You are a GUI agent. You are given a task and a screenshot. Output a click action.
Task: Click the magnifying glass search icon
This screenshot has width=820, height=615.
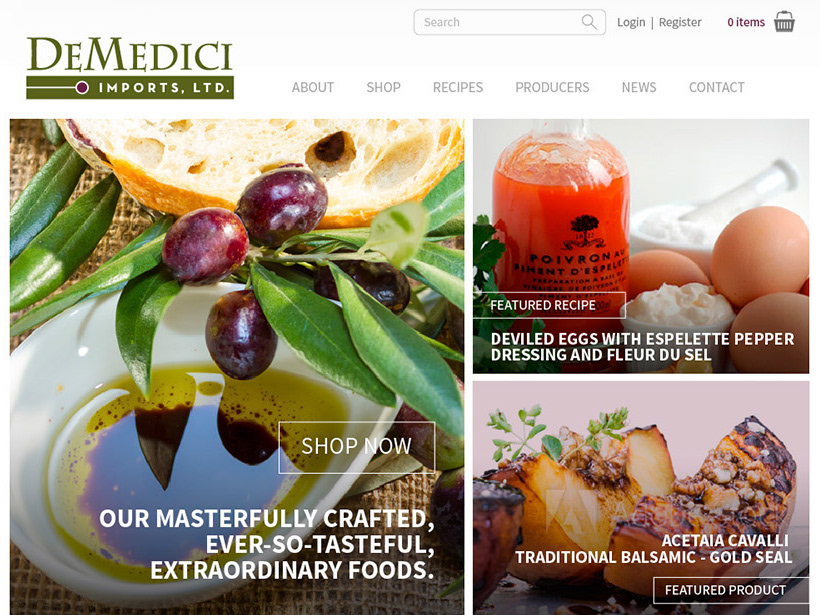point(589,22)
